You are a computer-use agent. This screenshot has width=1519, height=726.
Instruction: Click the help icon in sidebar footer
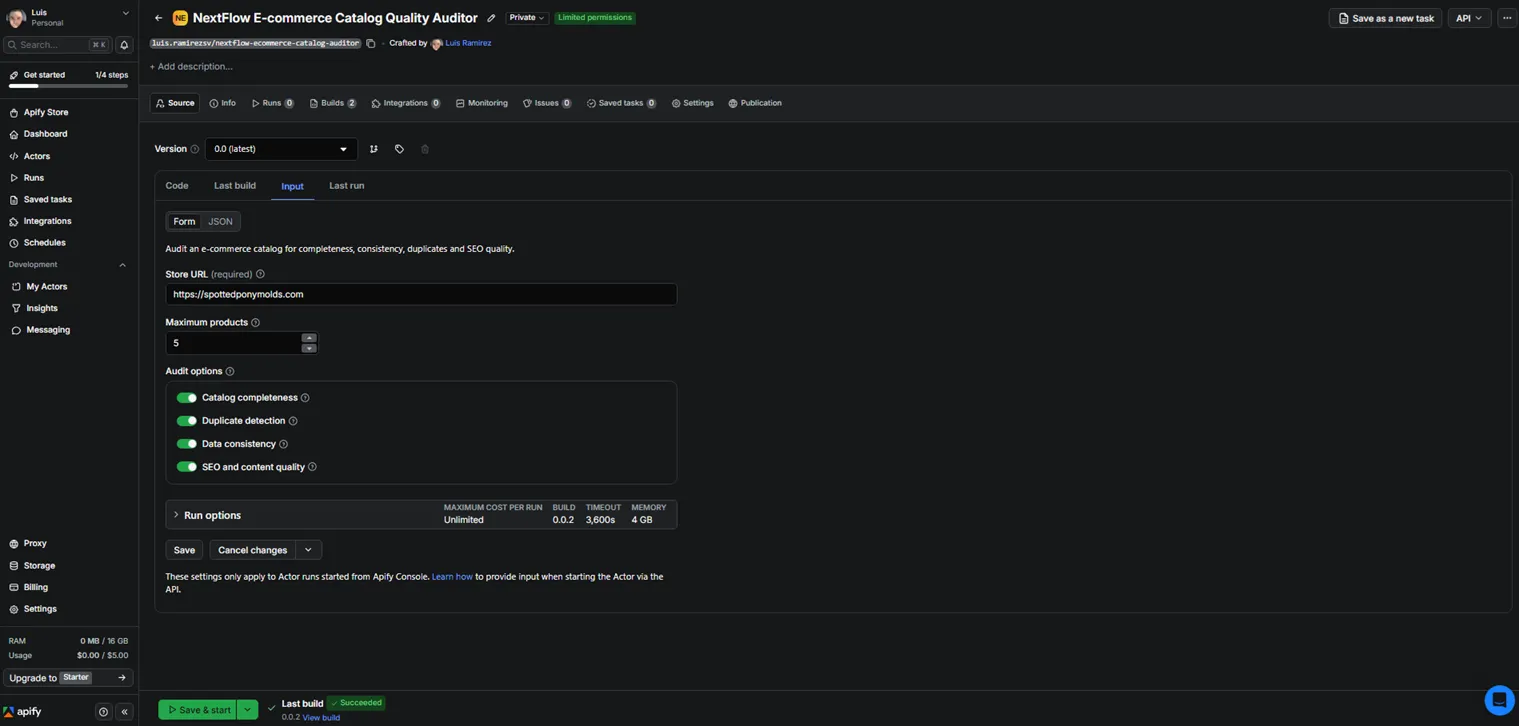[x=103, y=712]
